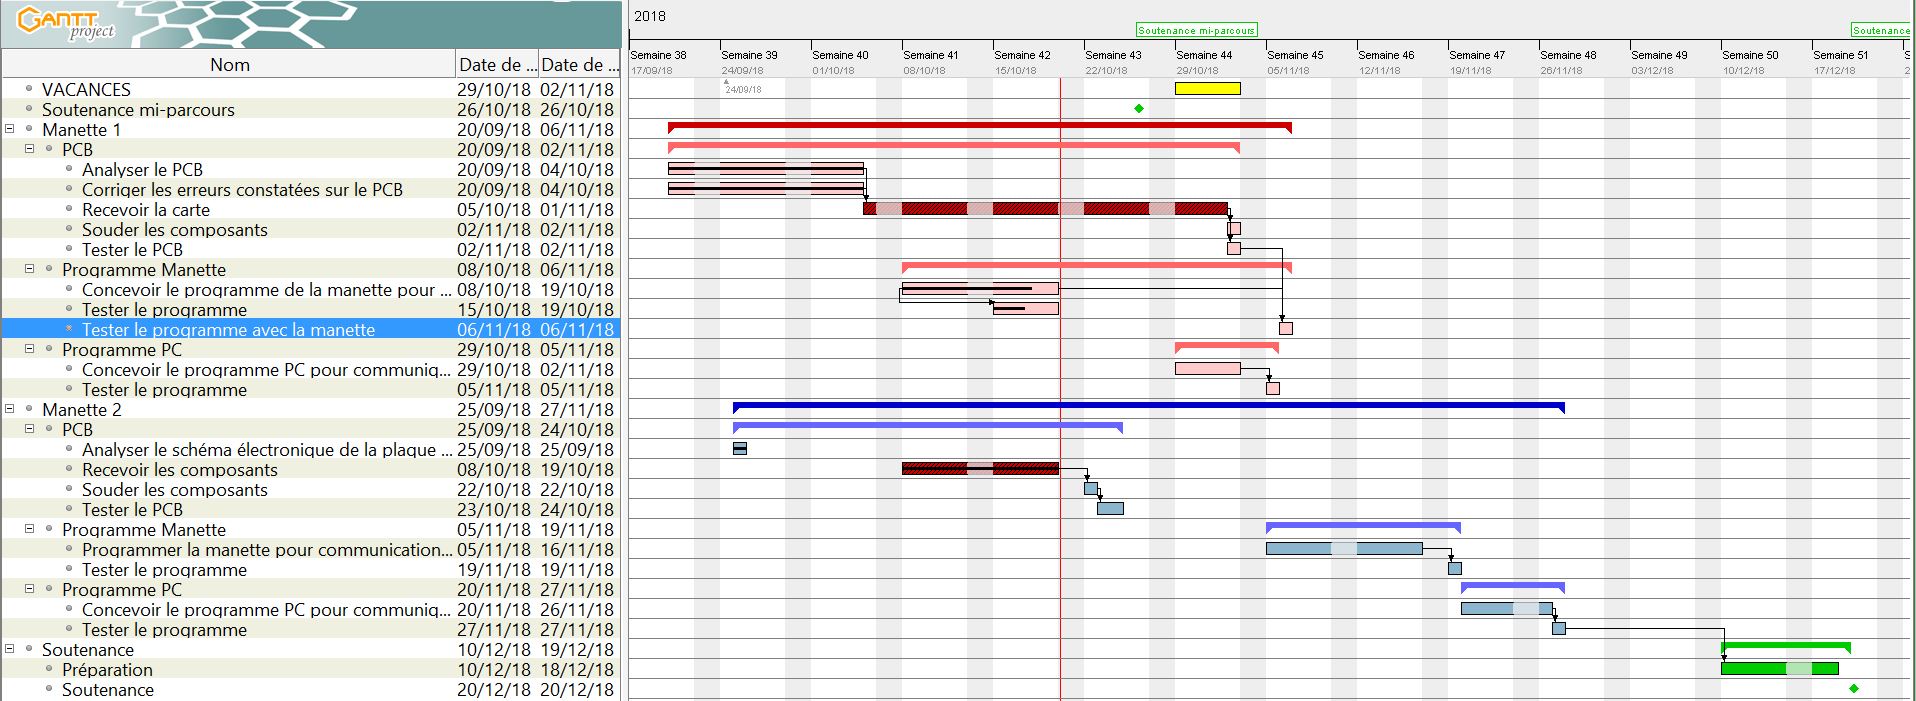Click the Soutenance mi-parcours label above the timeline
The height and width of the screenshot is (701, 1916).
(x=1196, y=31)
